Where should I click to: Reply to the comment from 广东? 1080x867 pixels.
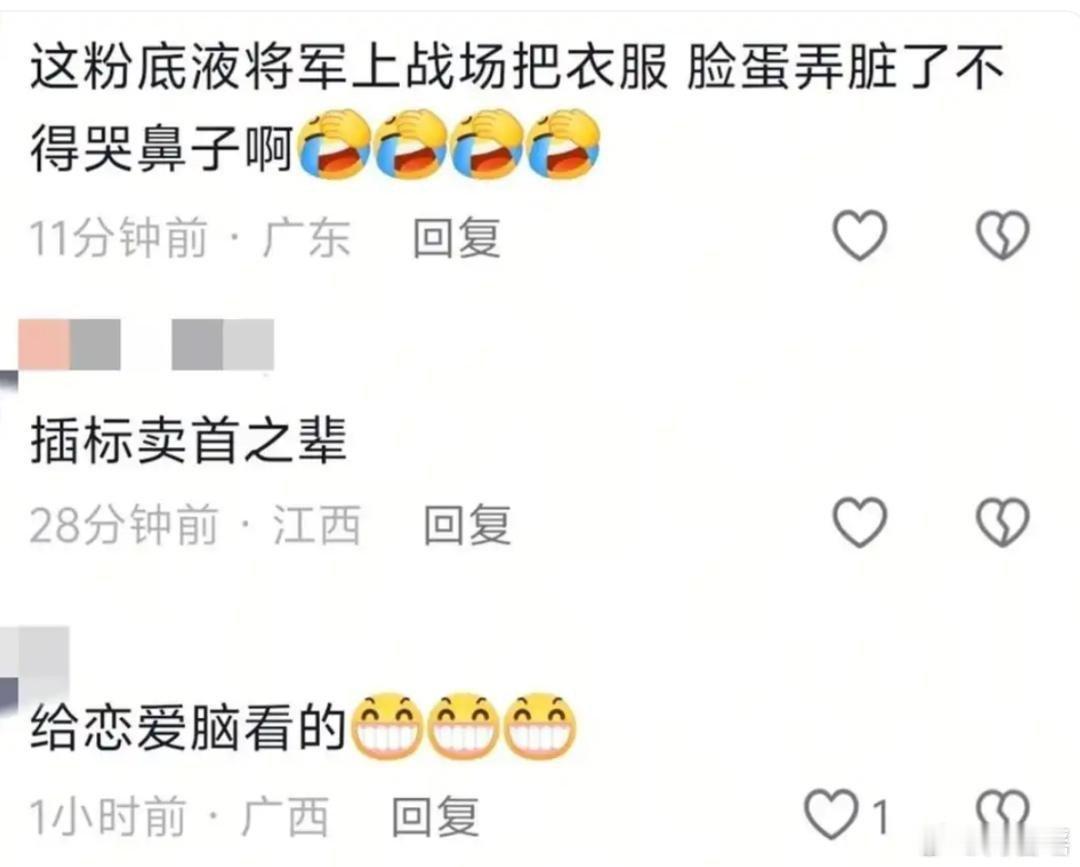[x=457, y=237]
